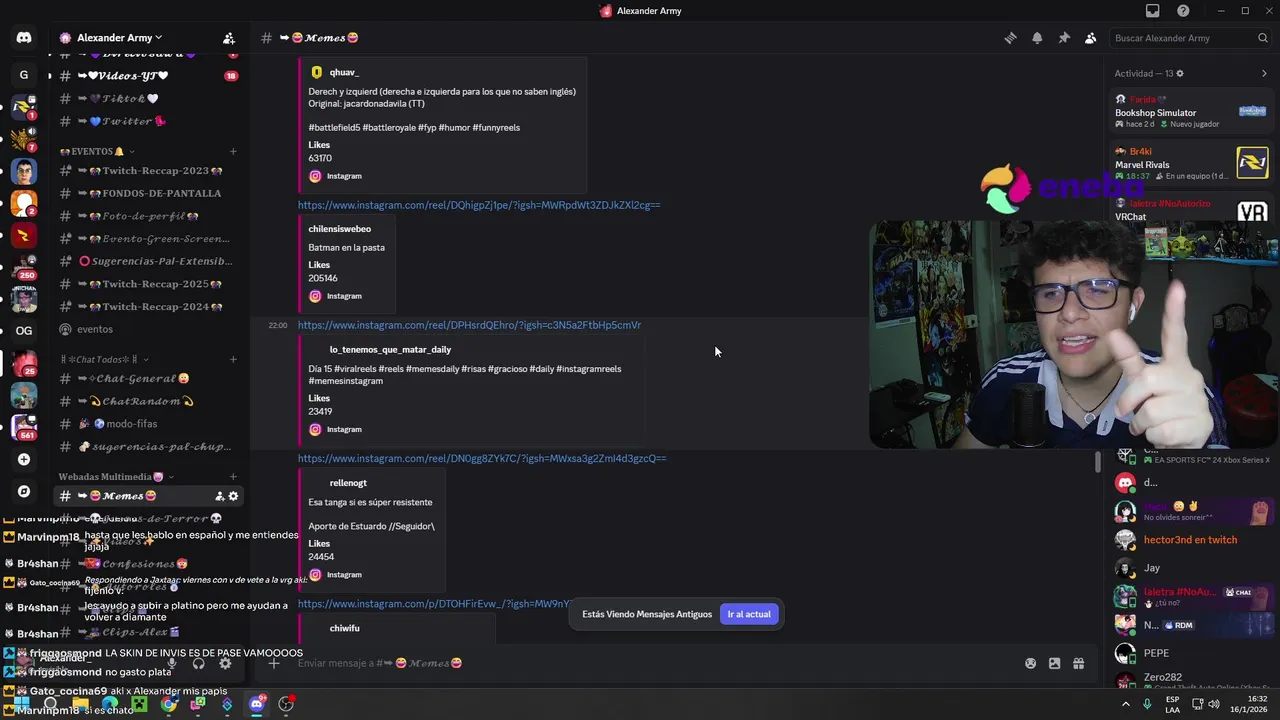Screen dimensions: 1280x720
Task: Open the GIF picker icon
Action: [x=1054, y=663]
